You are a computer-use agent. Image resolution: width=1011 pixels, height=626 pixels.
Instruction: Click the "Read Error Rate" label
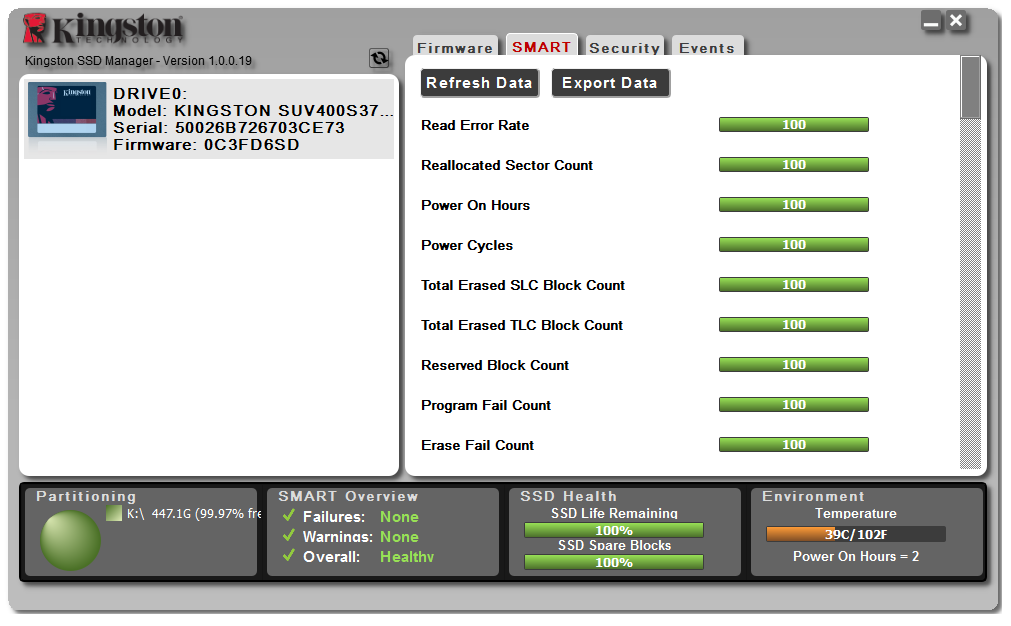coord(475,125)
